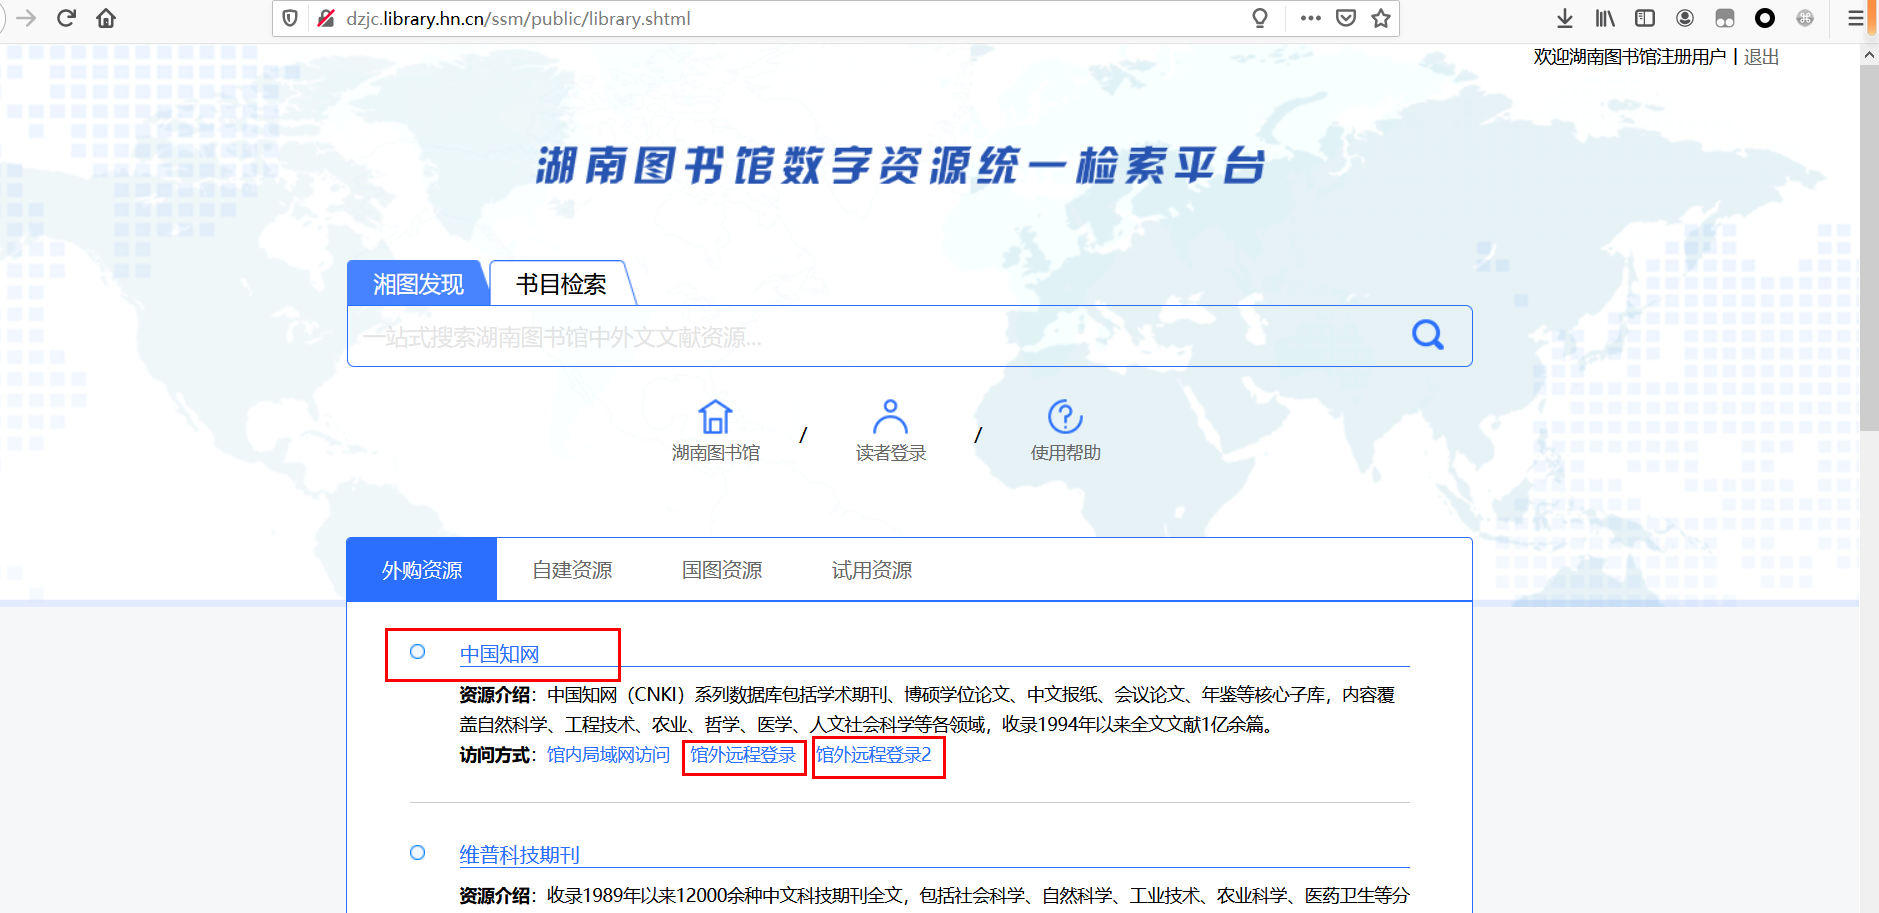This screenshot has width=1879, height=913.
Task: Click the circle bullet beside 维普科技期刊
Action: (418, 853)
